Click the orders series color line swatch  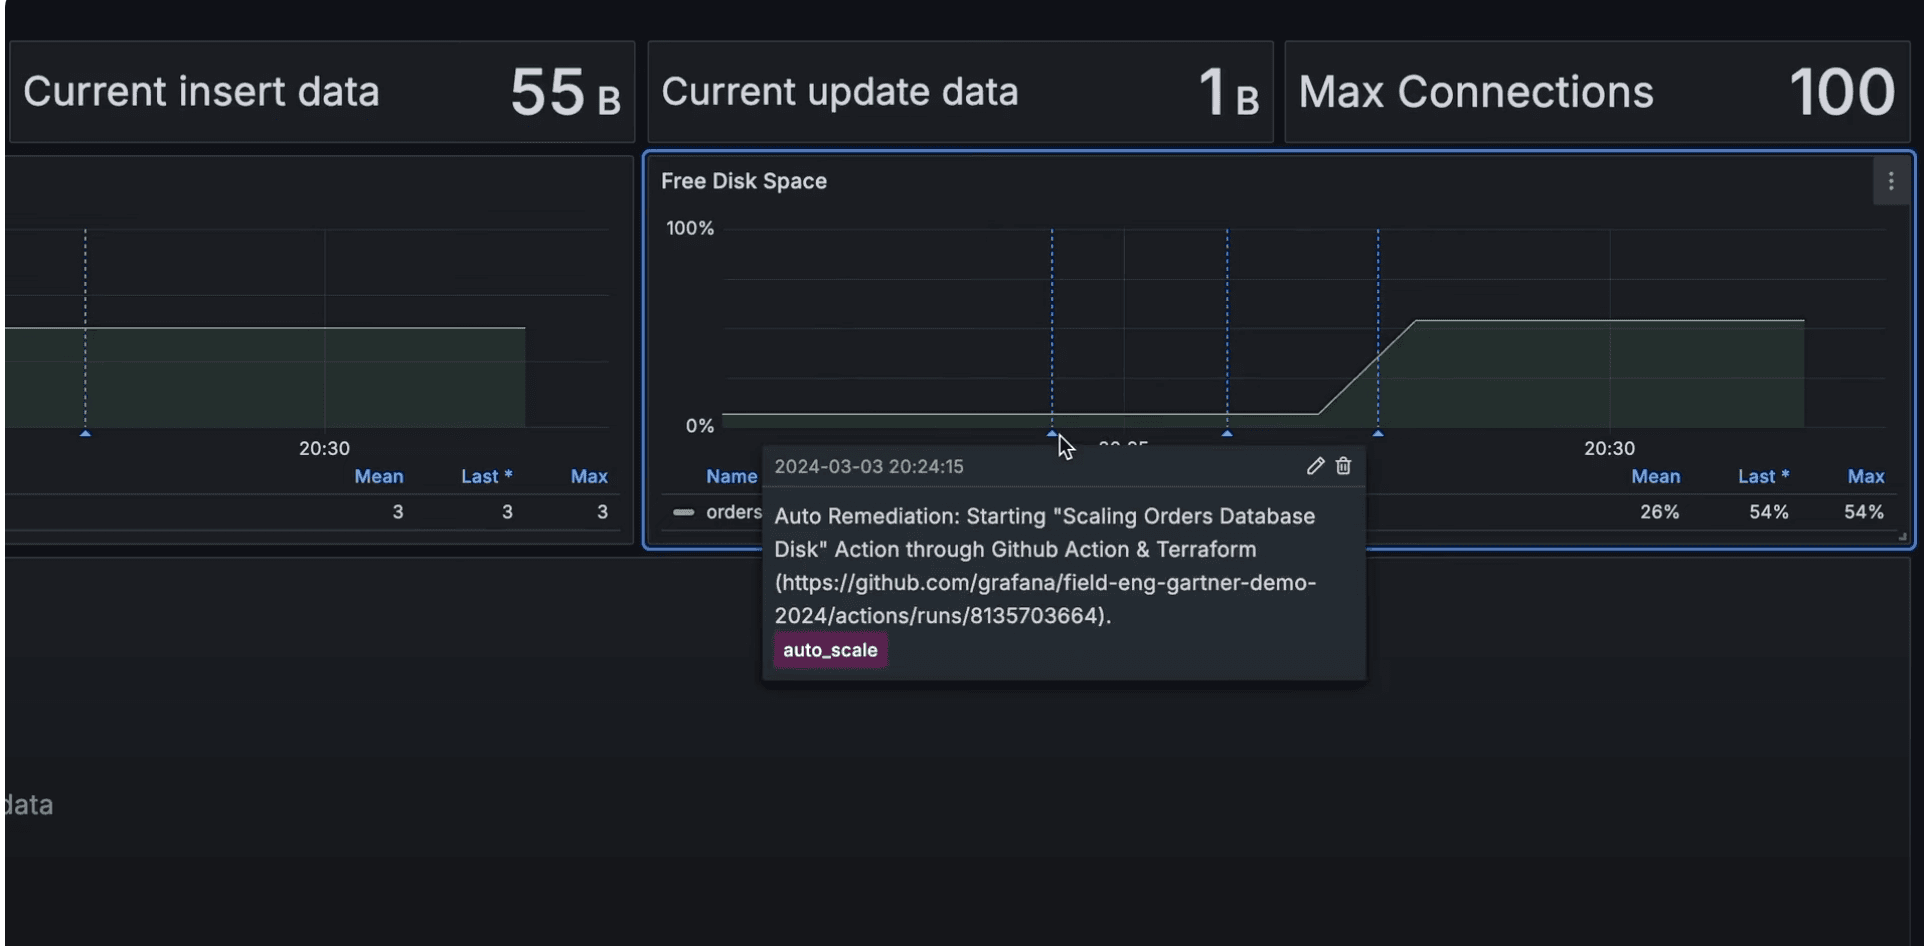tap(686, 511)
